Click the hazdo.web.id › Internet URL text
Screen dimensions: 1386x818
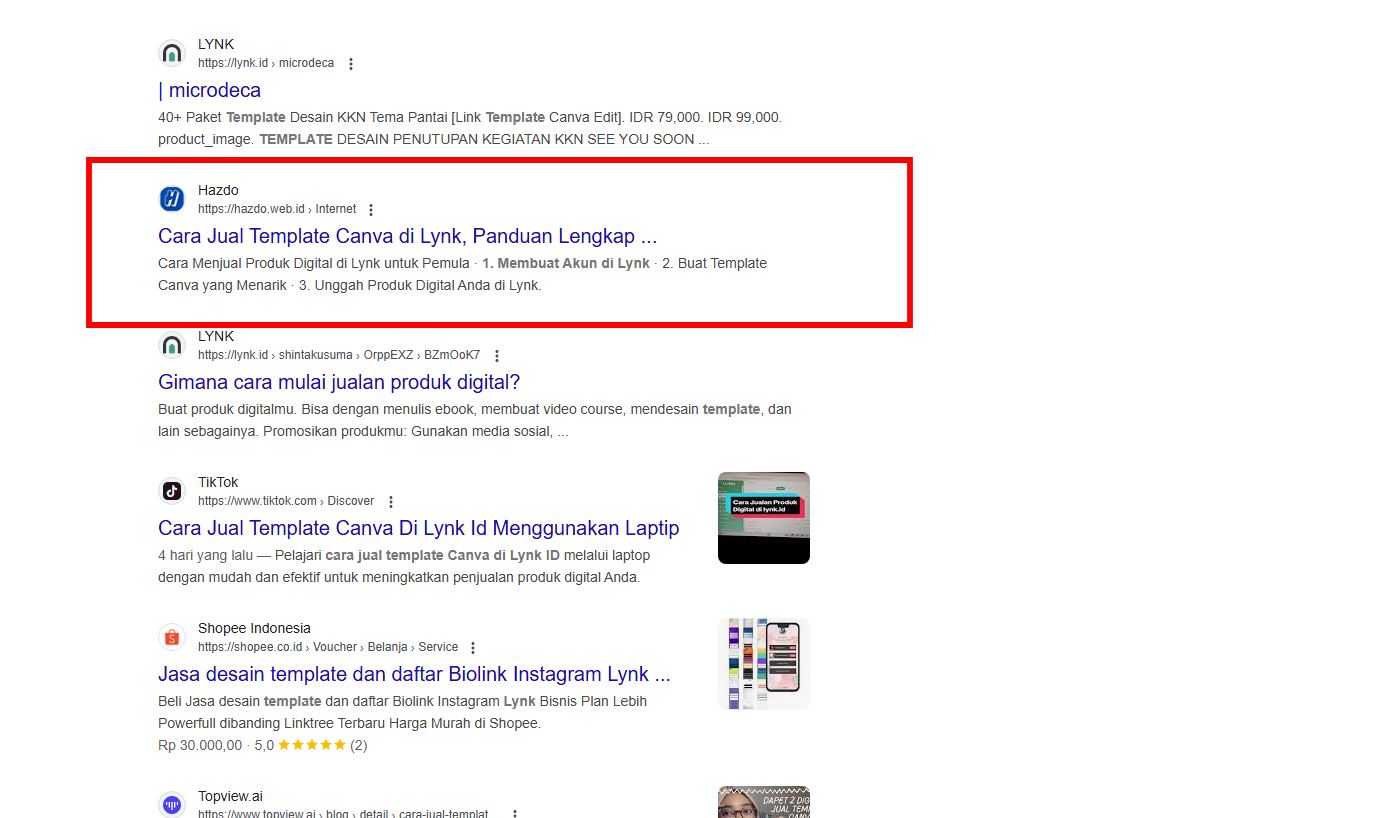pyautogui.click(x=277, y=209)
